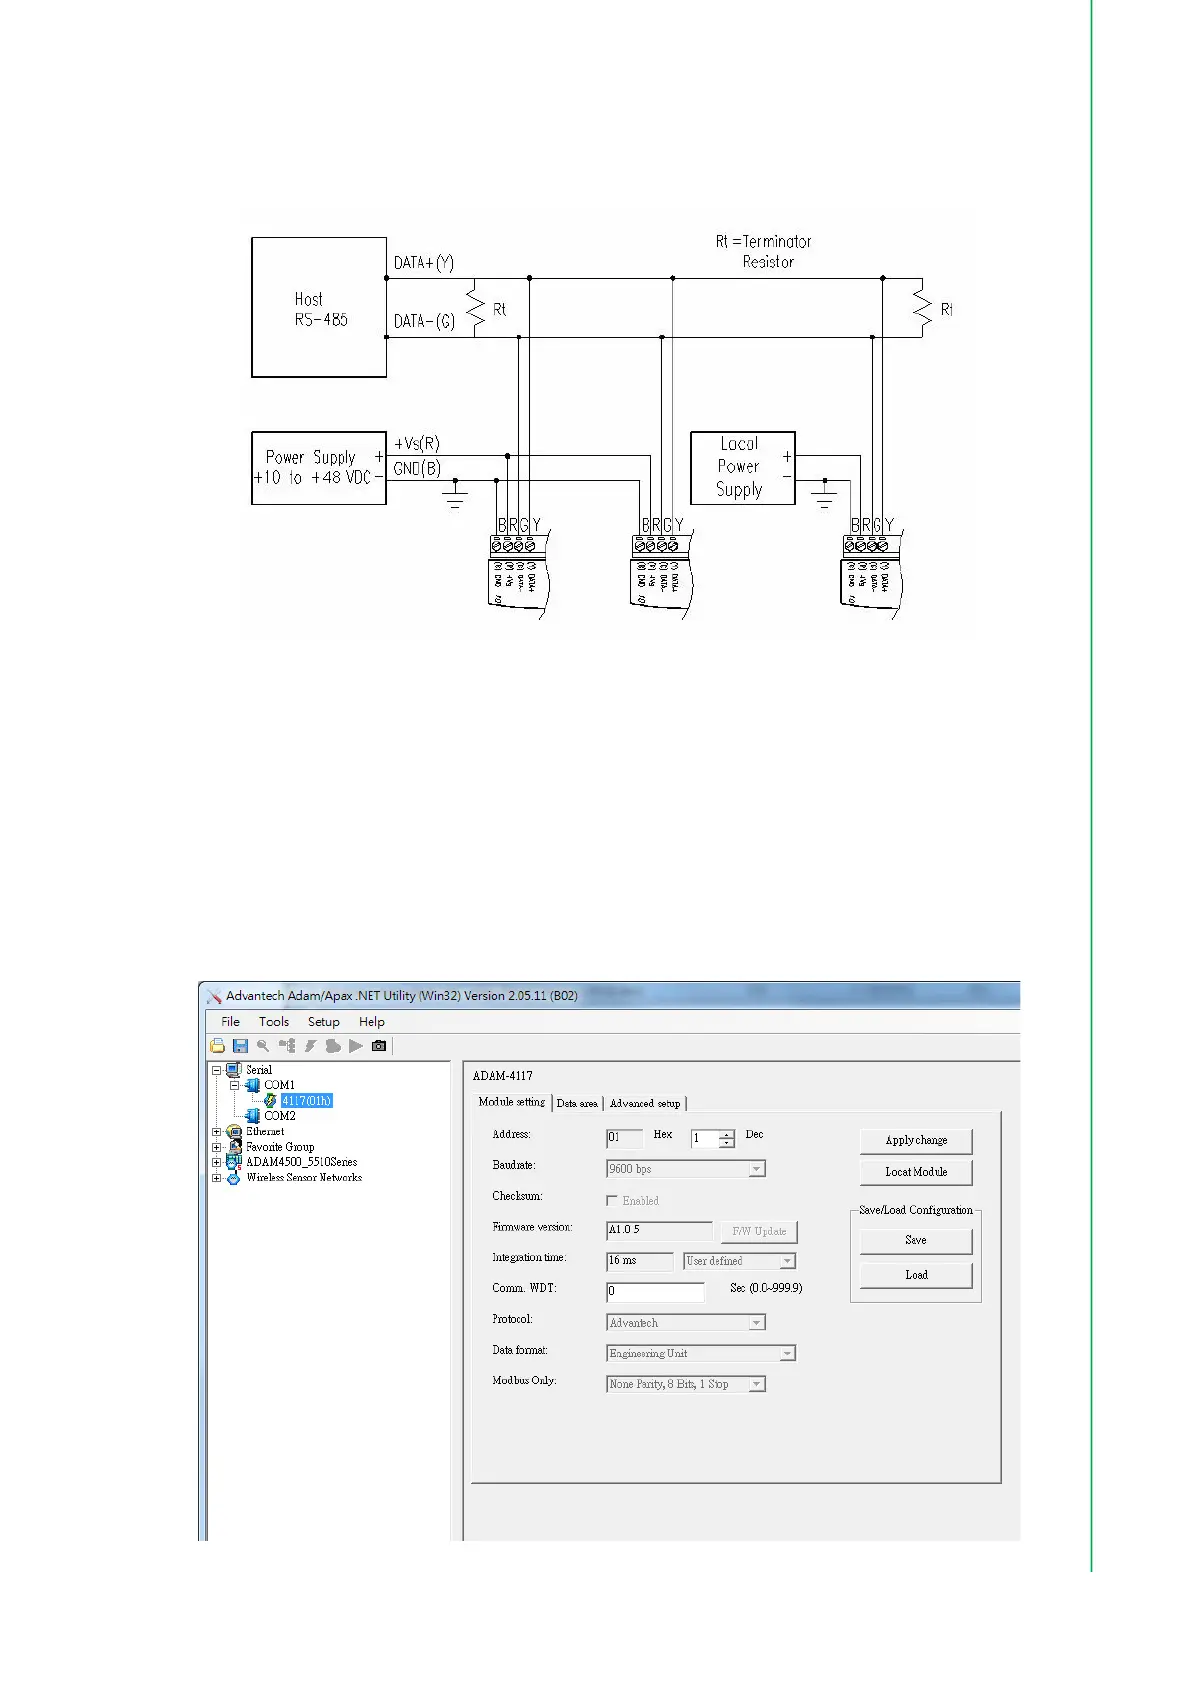
Task: Open the Tools menu
Action: [273, 1022]
